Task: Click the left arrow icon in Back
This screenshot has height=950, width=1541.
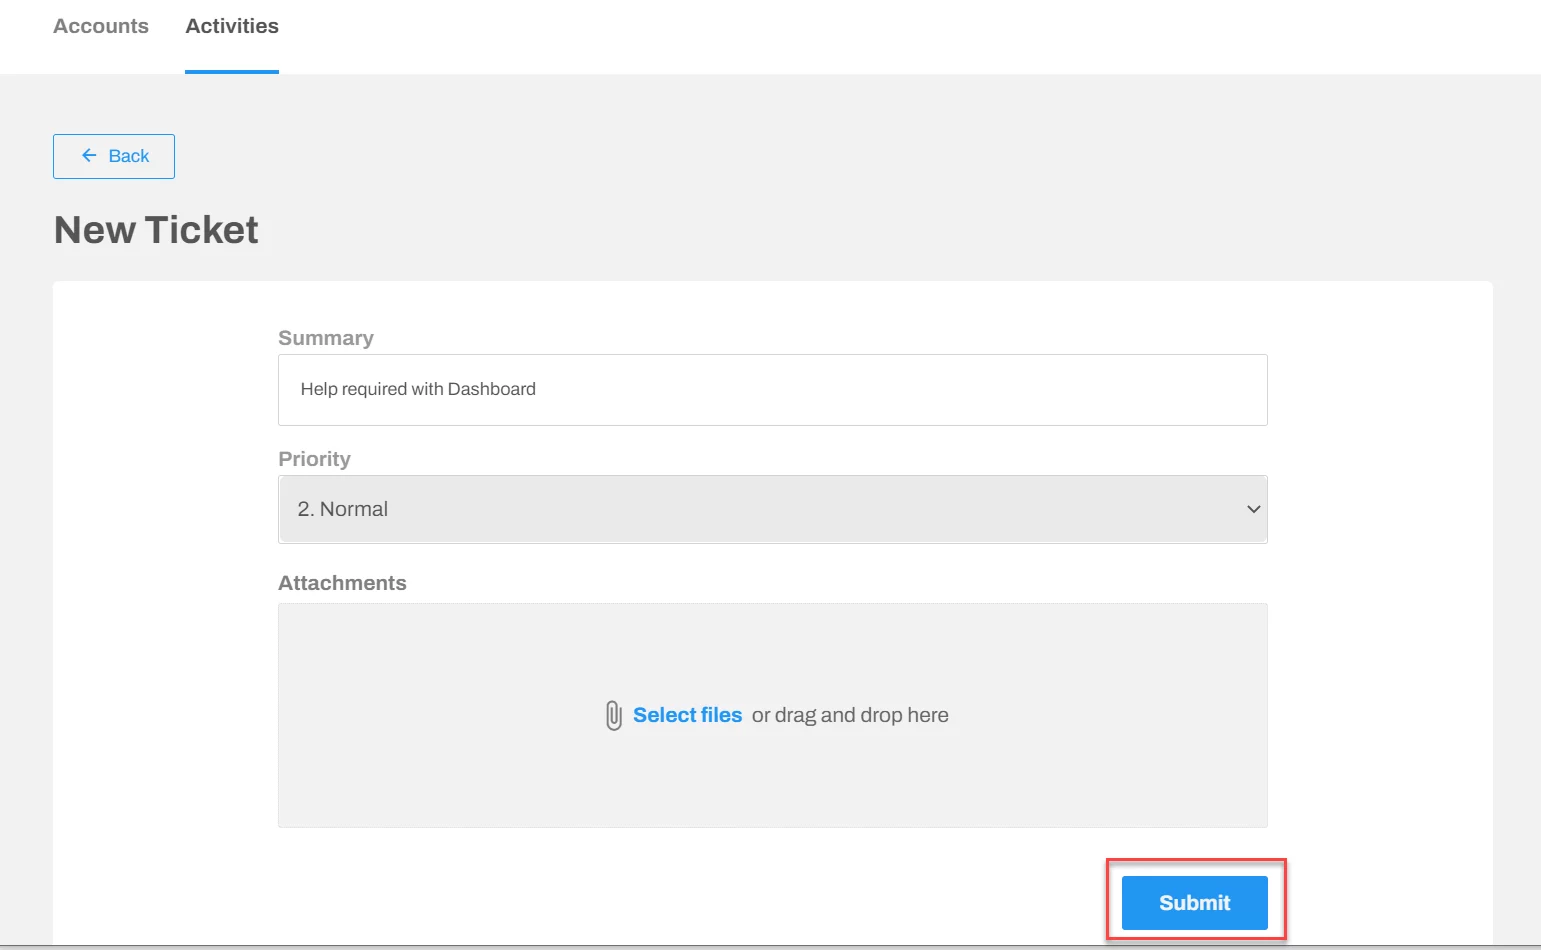Action: click(x=89, y=155)
